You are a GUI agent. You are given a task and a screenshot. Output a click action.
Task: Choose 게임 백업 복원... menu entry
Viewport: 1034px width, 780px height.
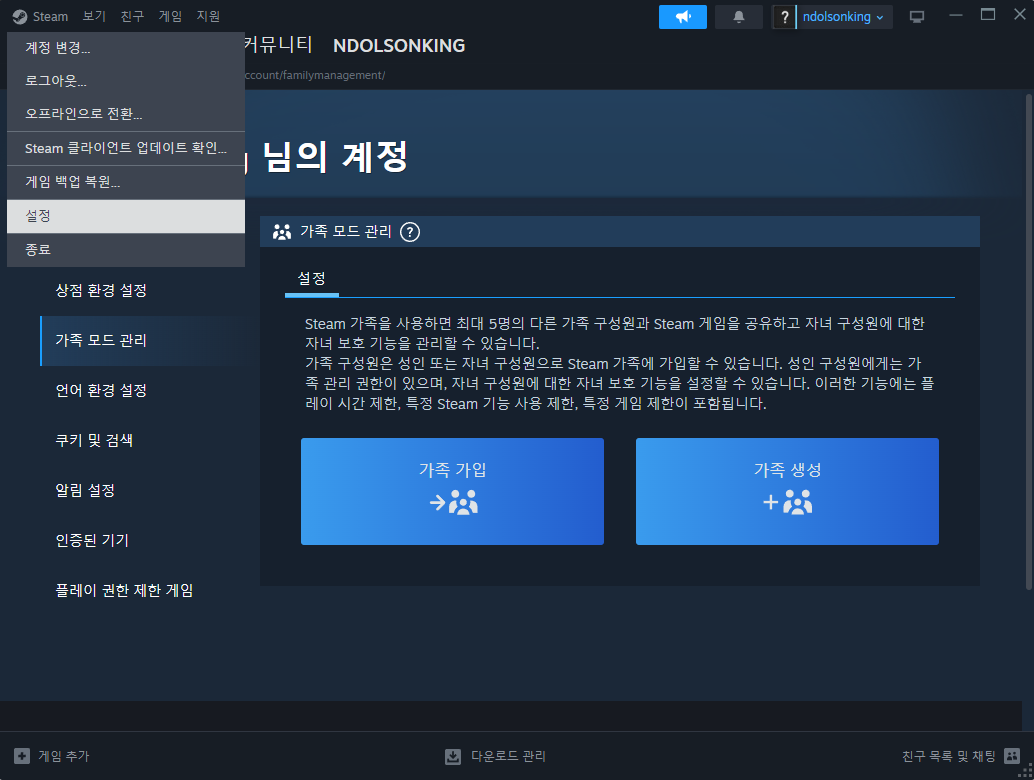tap(126, 182)
